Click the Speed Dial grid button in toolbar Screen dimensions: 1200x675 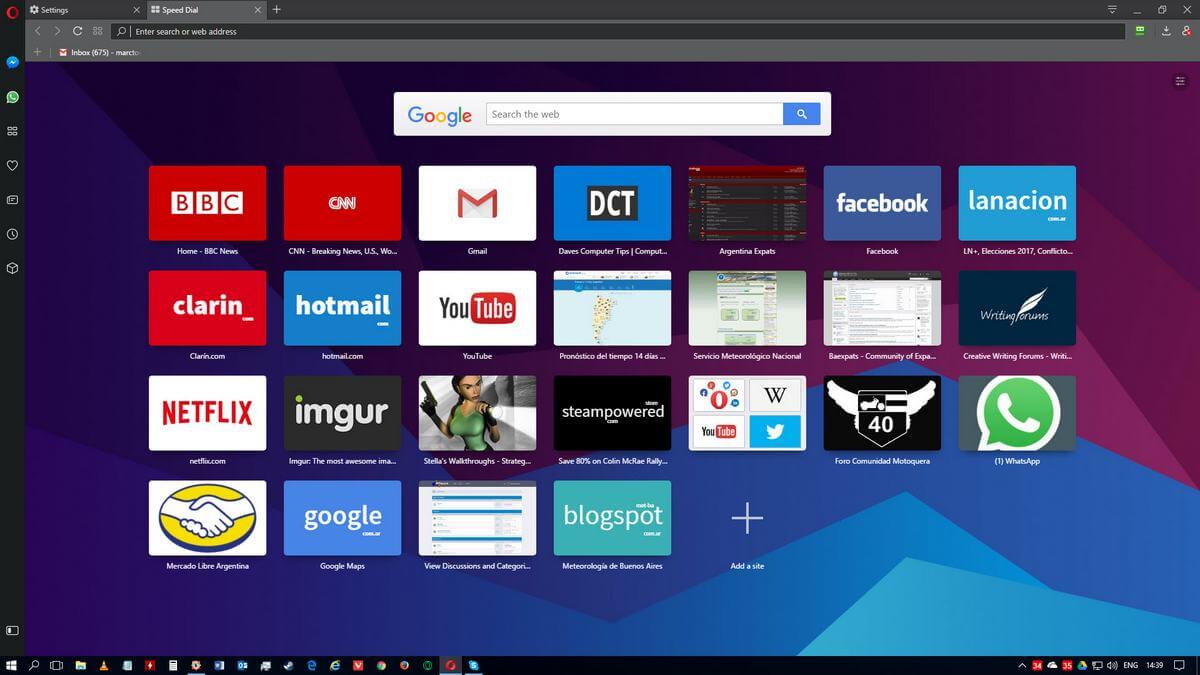pos(97,31)
